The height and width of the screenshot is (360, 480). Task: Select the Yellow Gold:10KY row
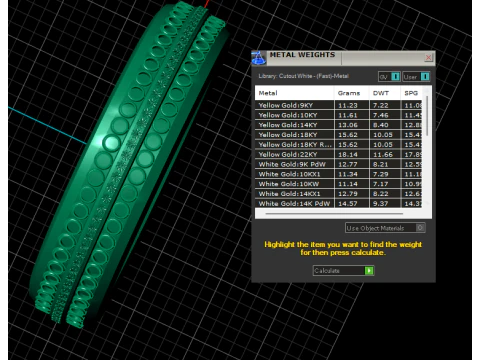[338, 115]
